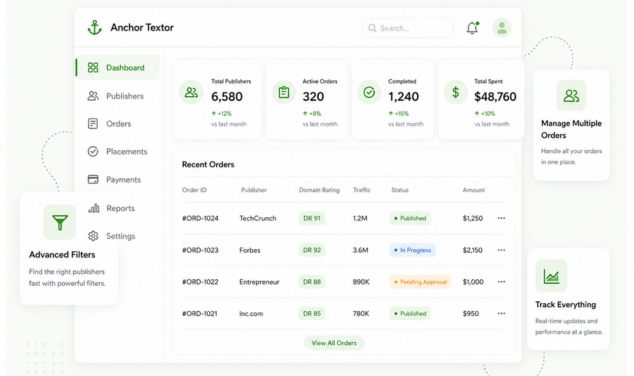Image resolution: width=634 pixels, height=376 pixels.
Task: Click the Anchor Textor anchor logo
Action: click(95, 27)
